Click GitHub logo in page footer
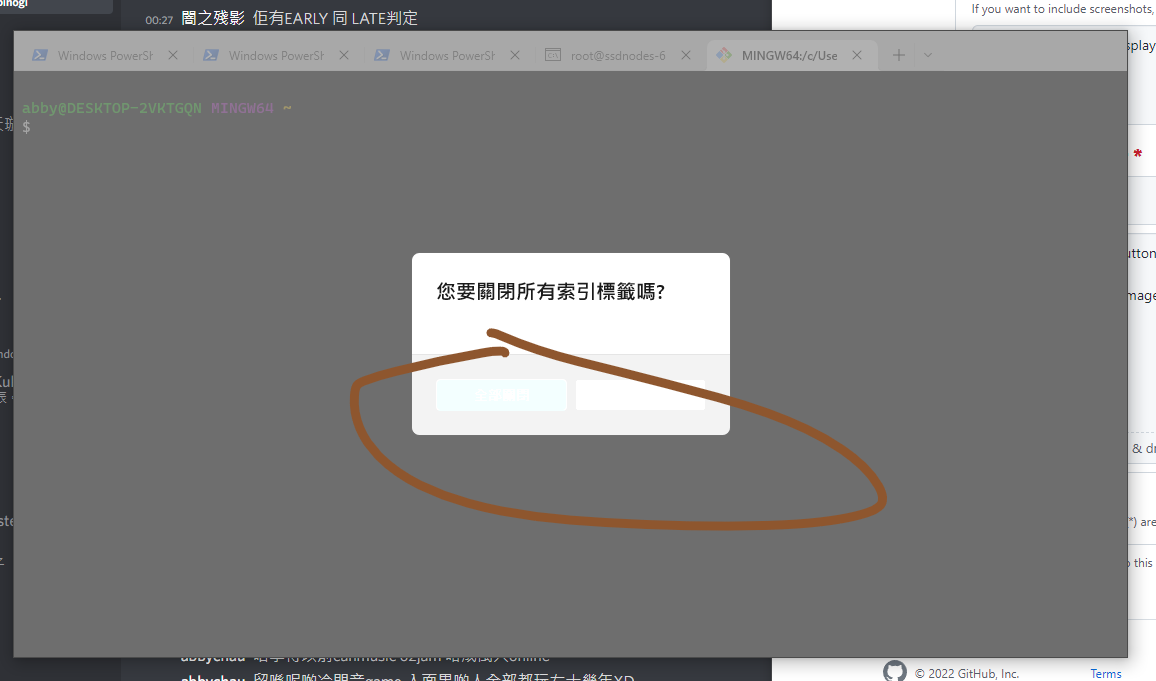Viewport: 1156px width, 681px height. (895, 671)
